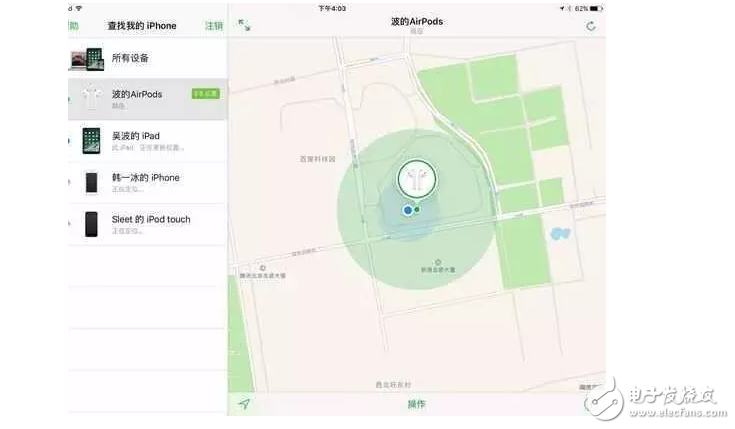Tap the iPad thumbnail for 吴波的 iPad
This screenshot has width=735, height=429.
91,140
